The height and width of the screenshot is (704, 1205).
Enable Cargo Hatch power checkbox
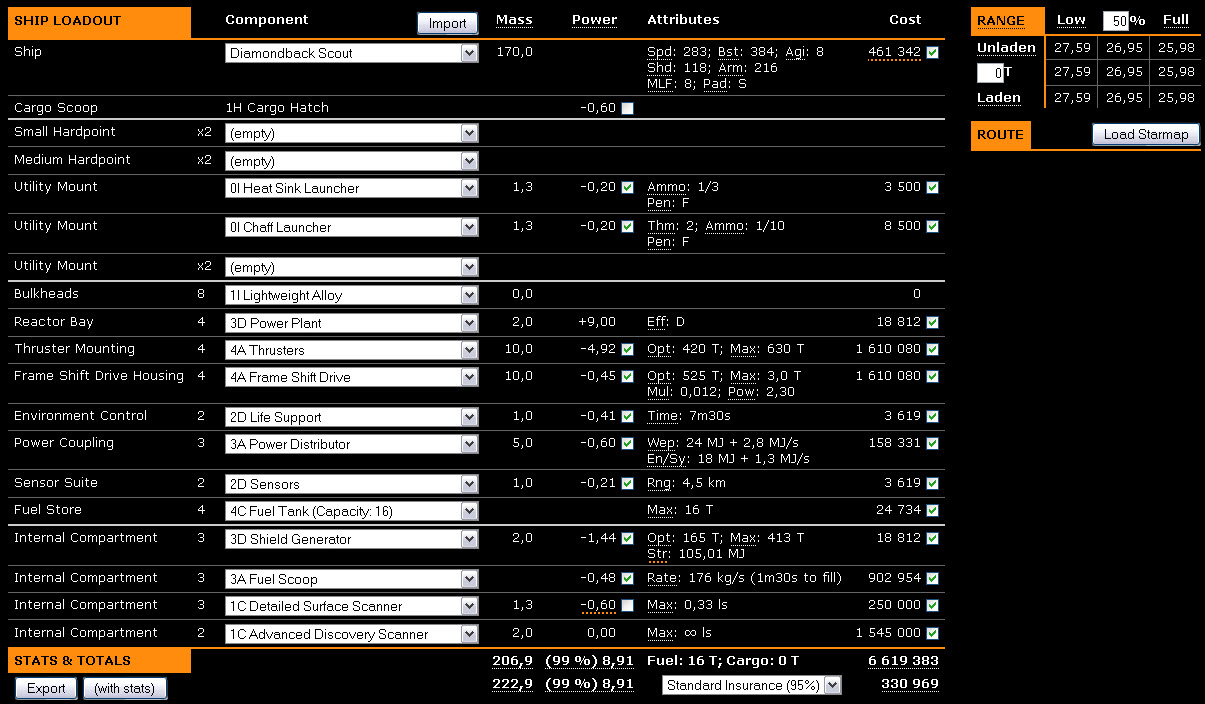(x=627, y=108)
